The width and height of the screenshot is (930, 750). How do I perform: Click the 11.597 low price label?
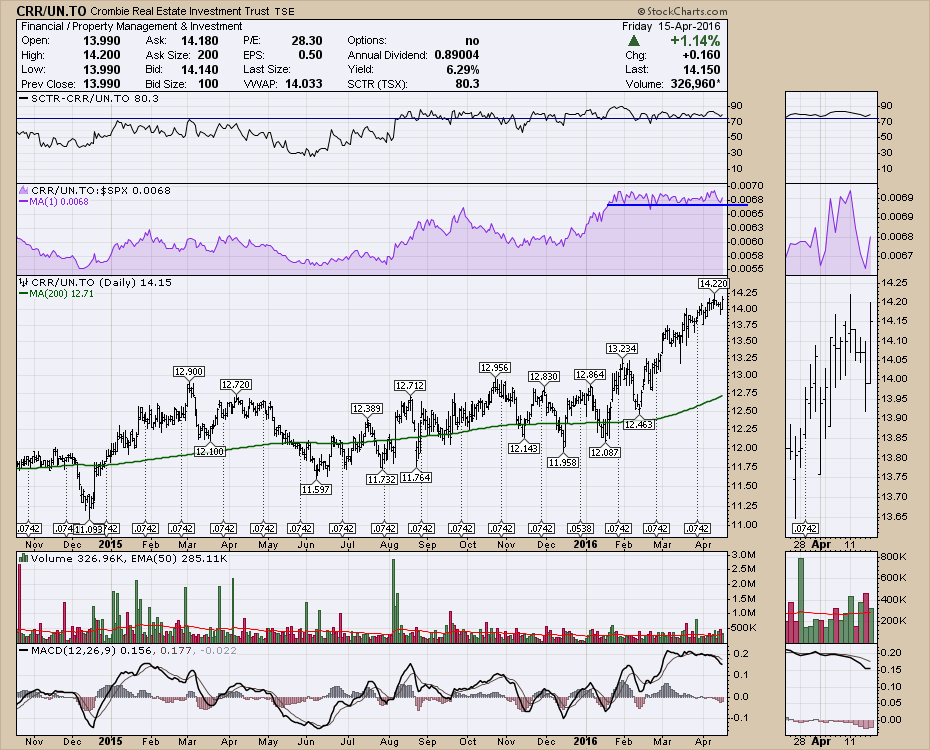[316, 490]
